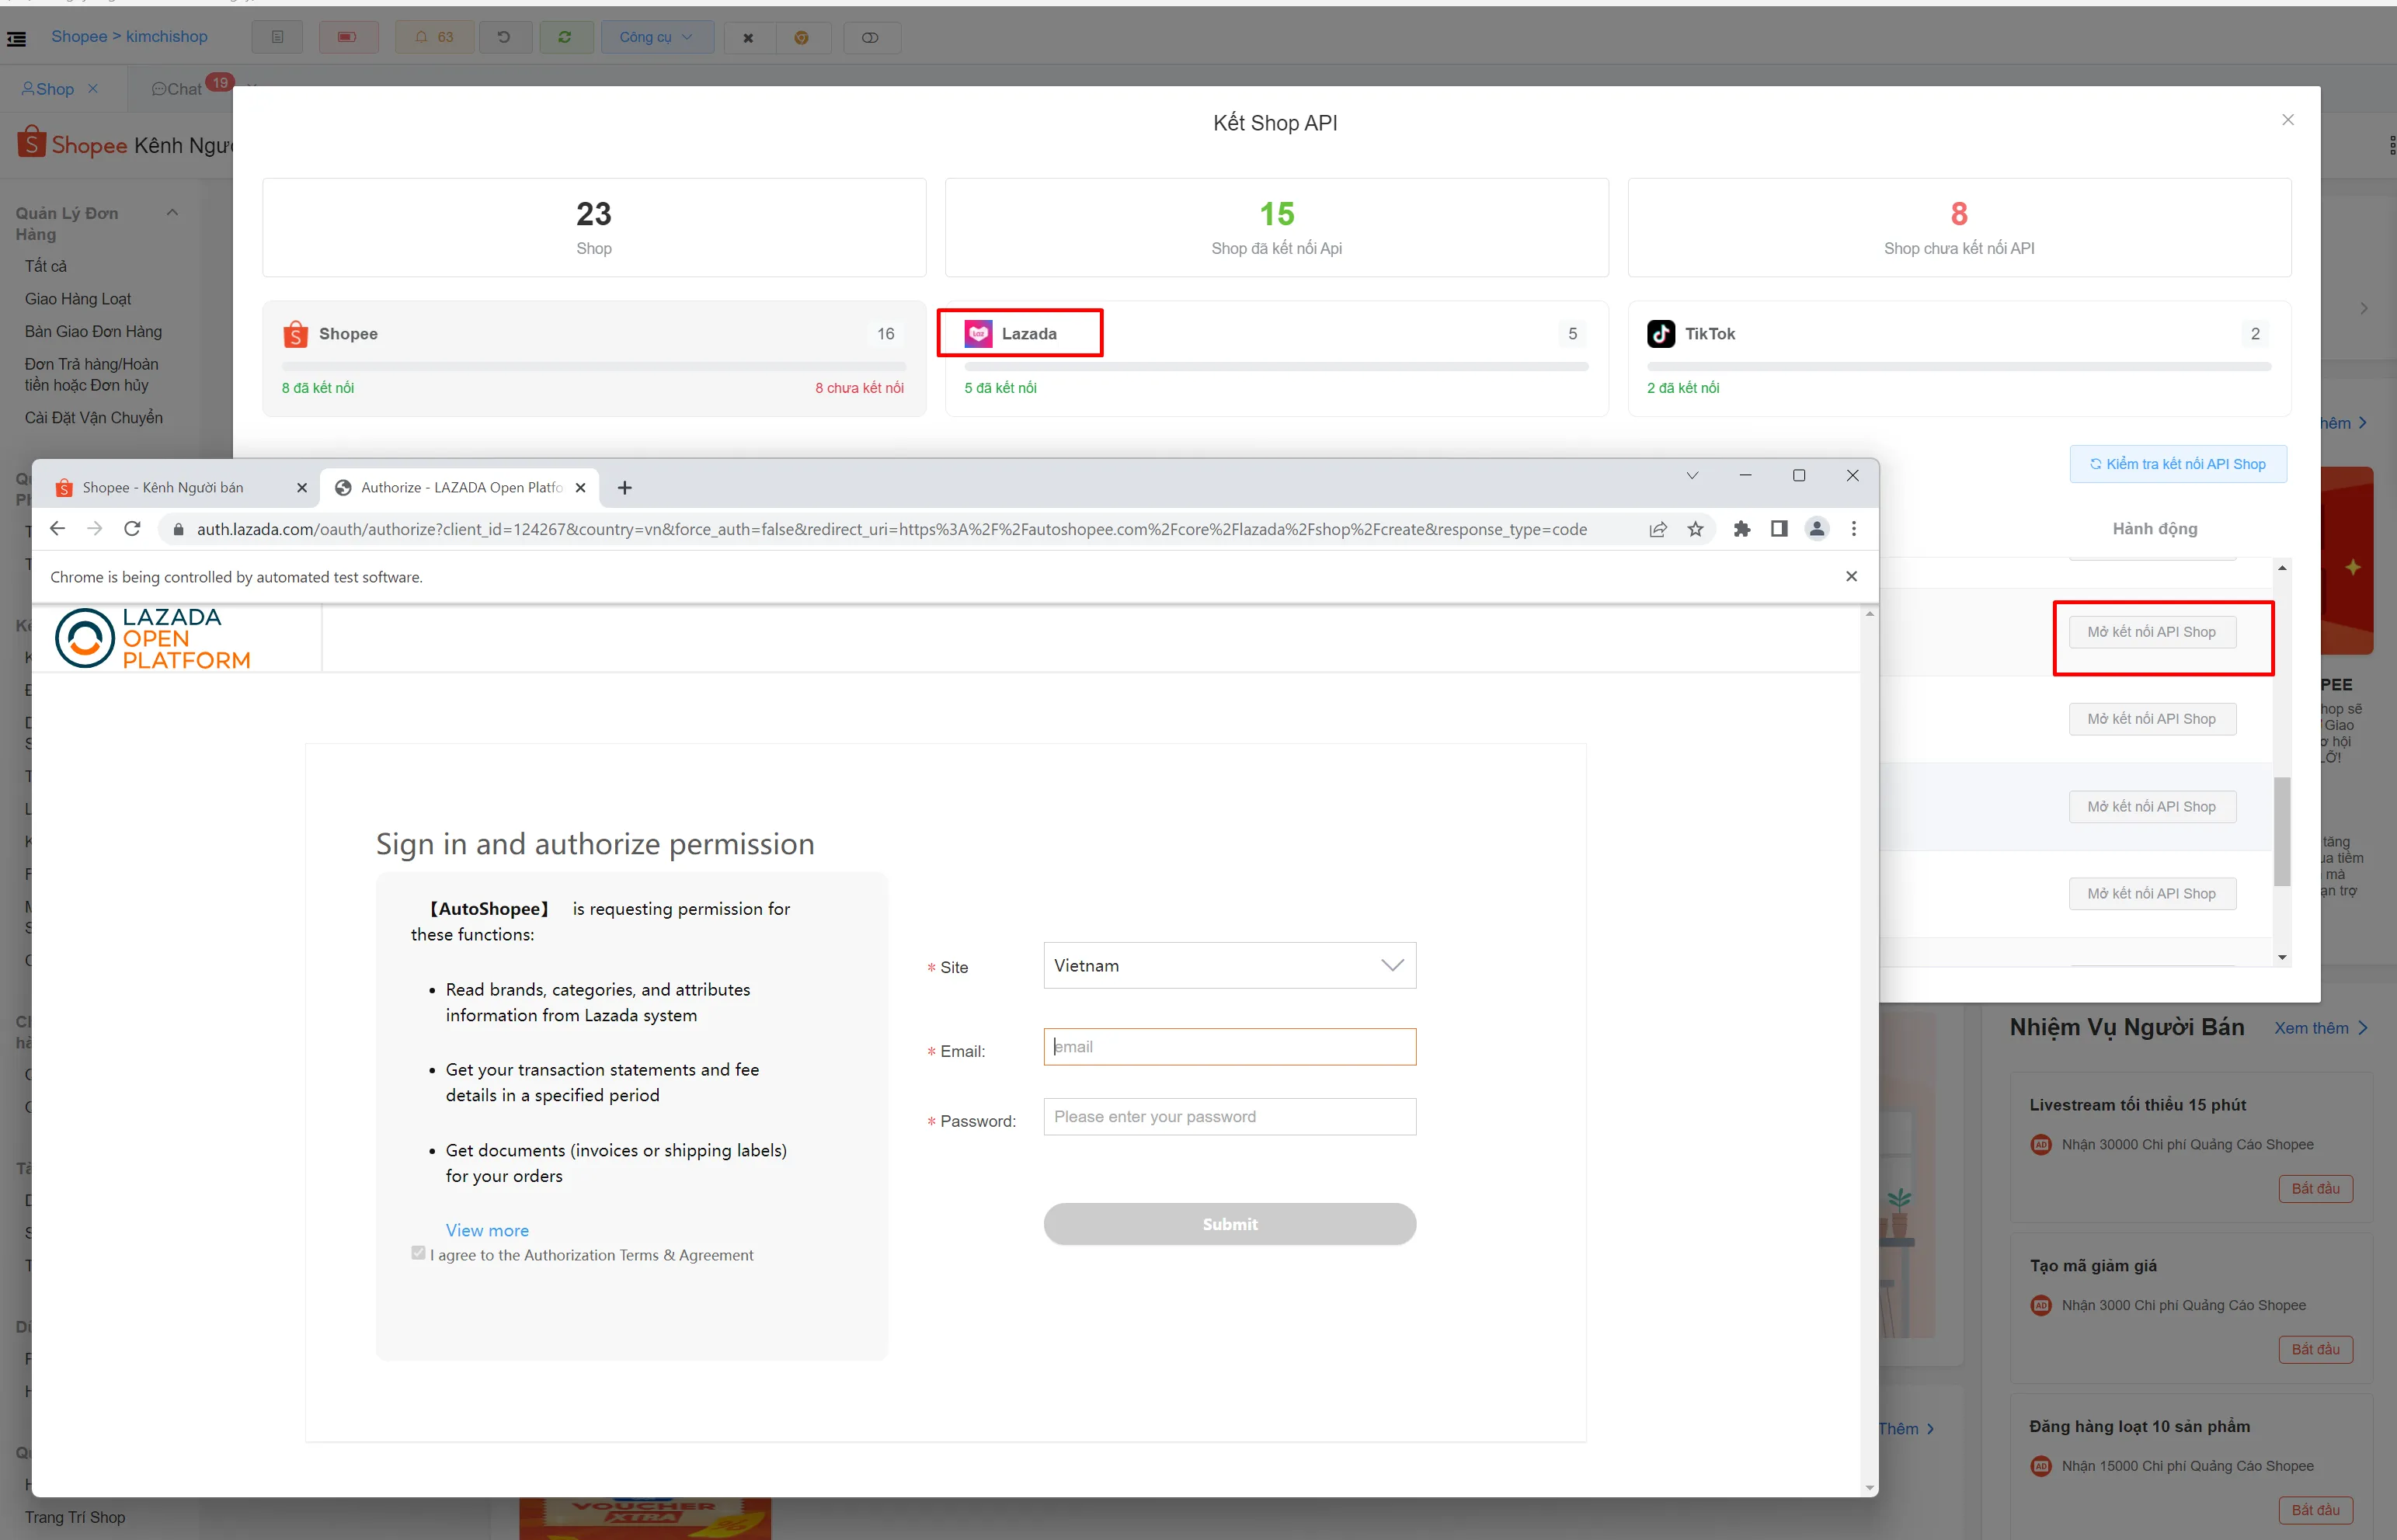The height and width of the screenshot is (1540, 2397).
Task: Click the Email input field
Action: pos(1229,1047)
